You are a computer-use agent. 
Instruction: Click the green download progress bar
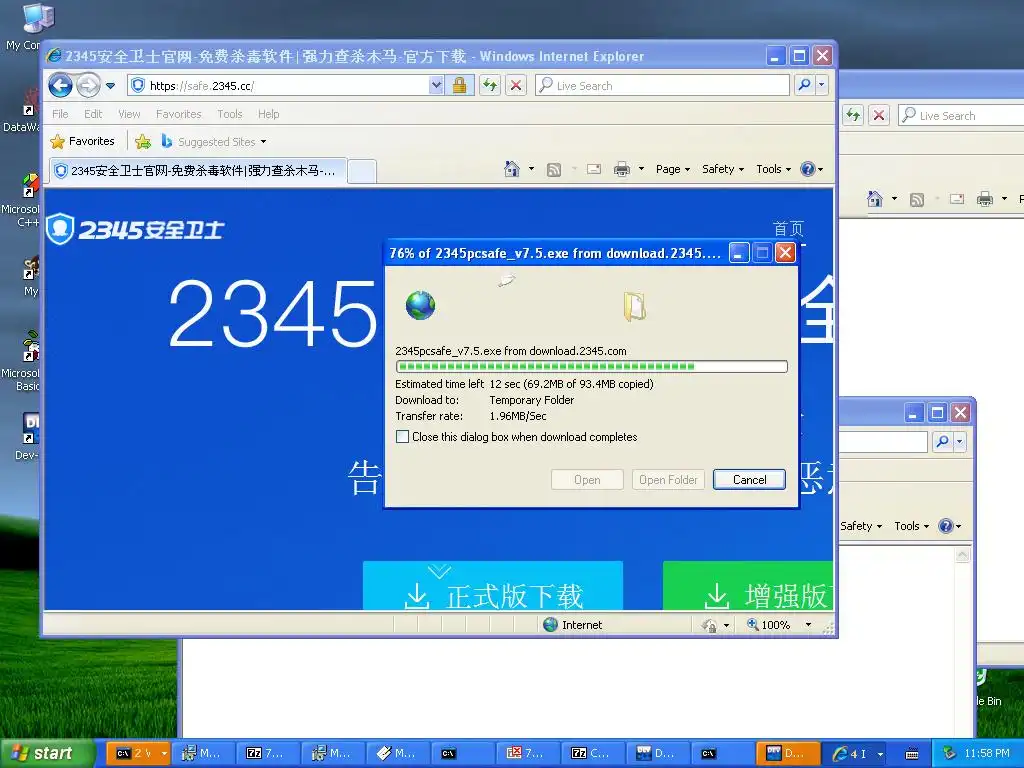(x=592, y=367)
